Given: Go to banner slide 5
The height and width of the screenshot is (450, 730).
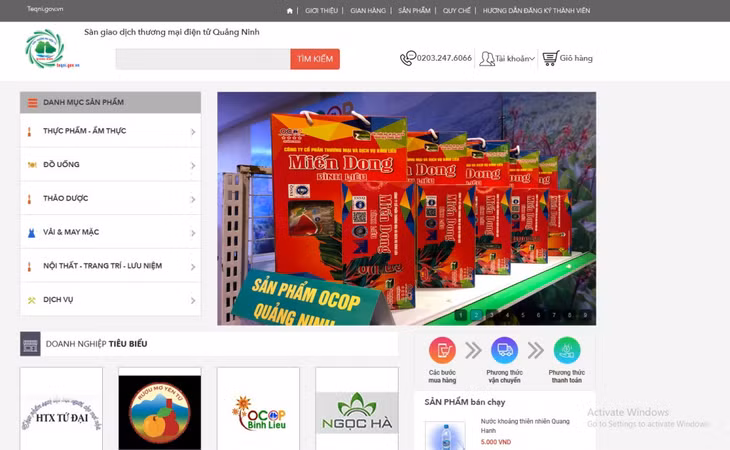Looking at the screenshot, I should [x=523, y=315].
